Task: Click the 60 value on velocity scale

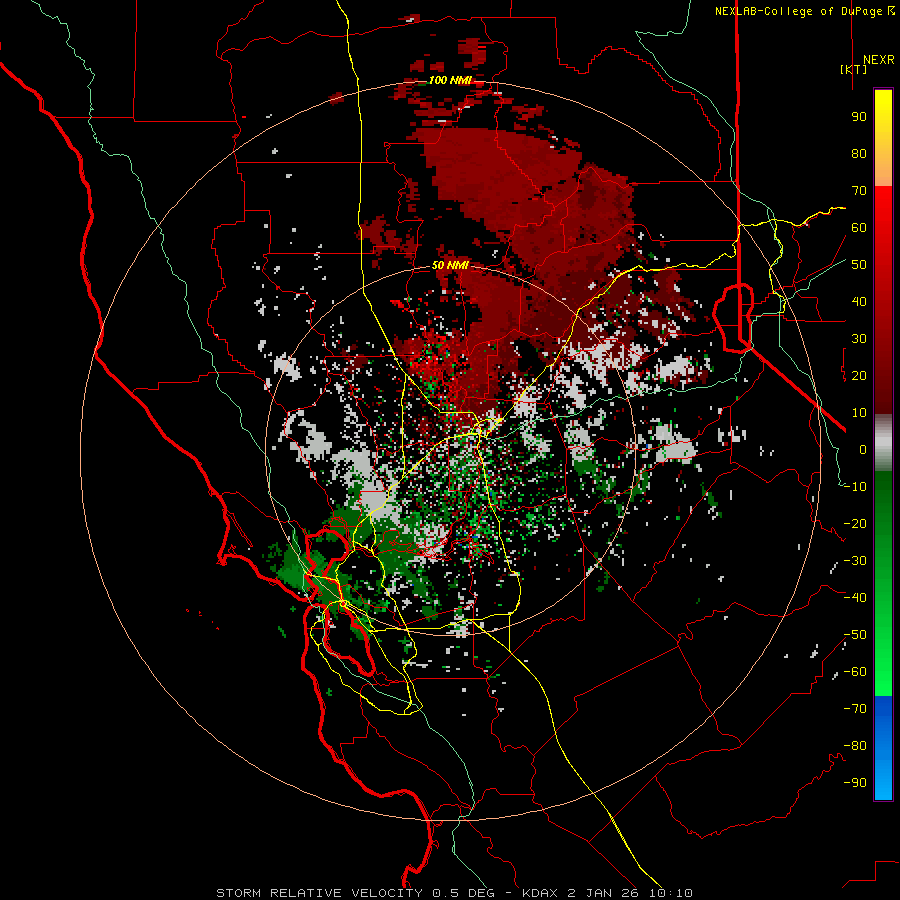Action: coord(859,227)
